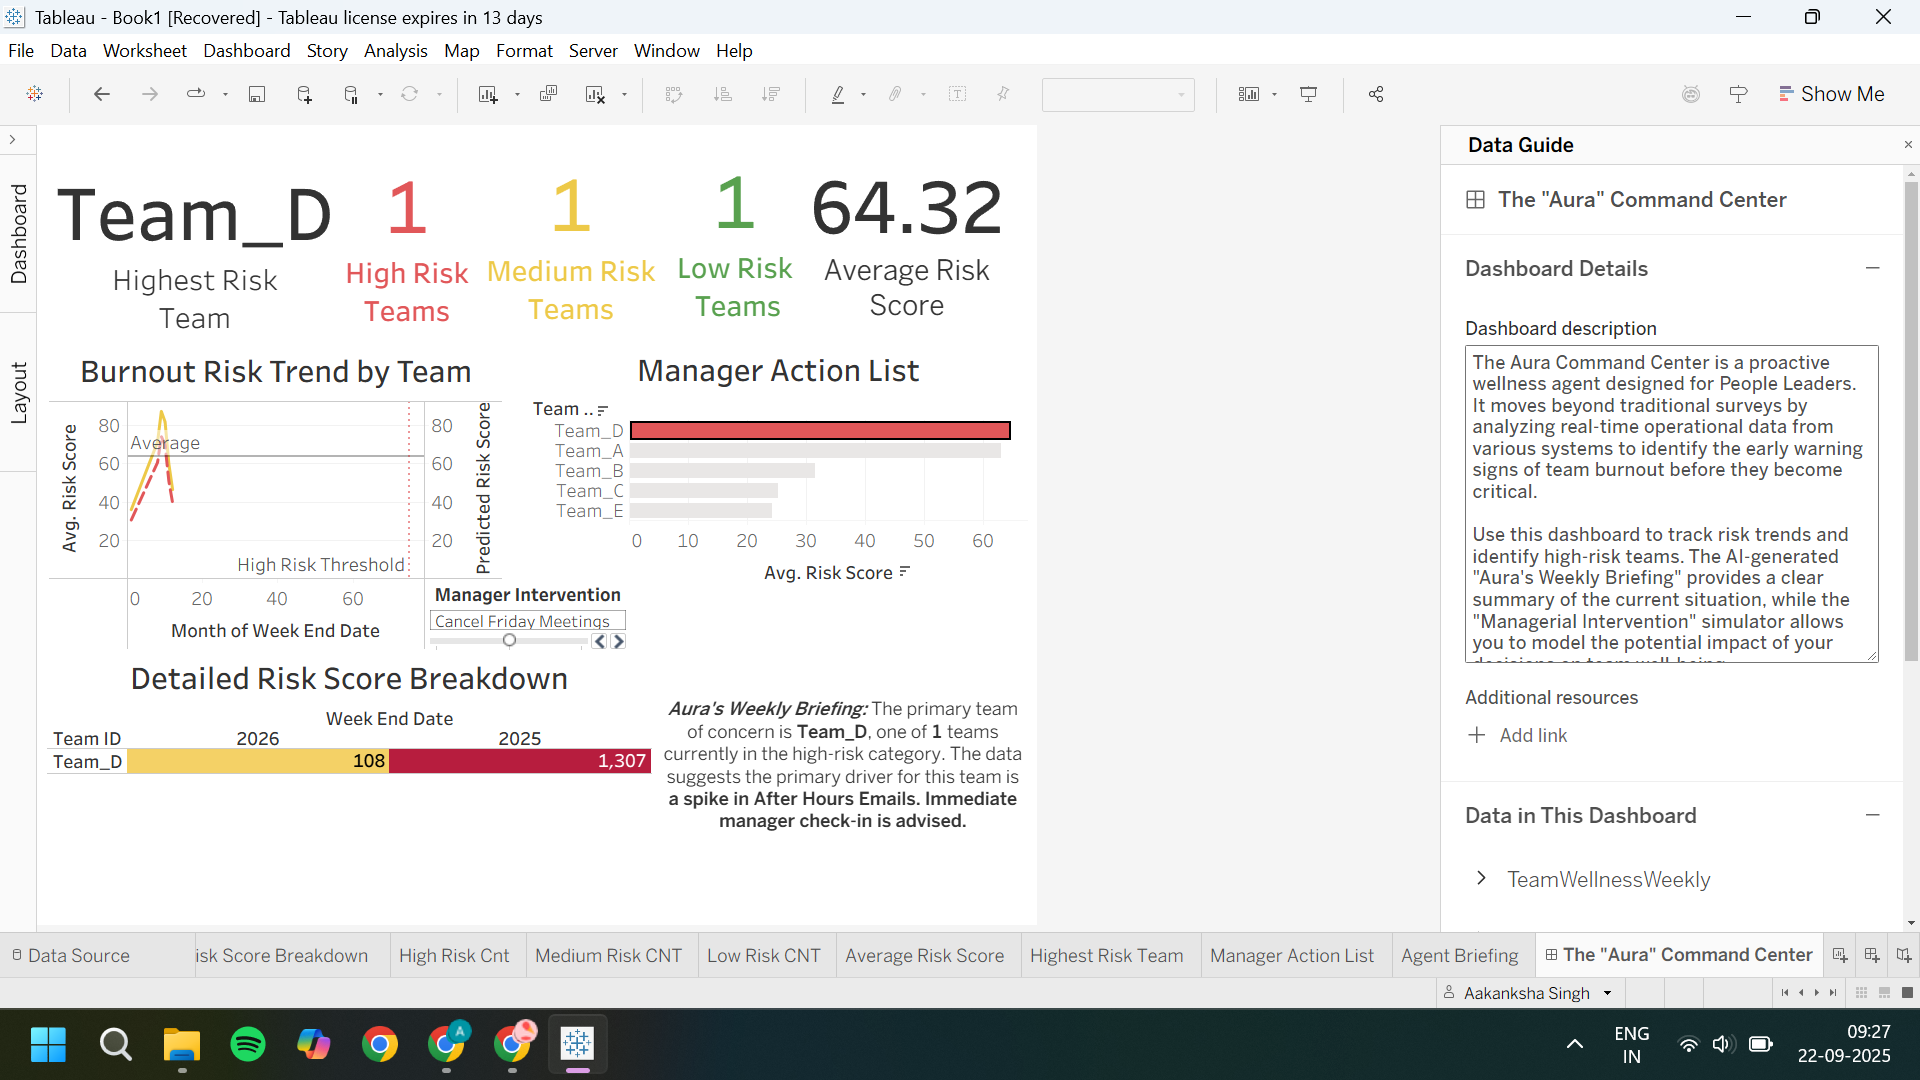
Task: Click the Manager Intervention slider handle
Action: (509, 640)
